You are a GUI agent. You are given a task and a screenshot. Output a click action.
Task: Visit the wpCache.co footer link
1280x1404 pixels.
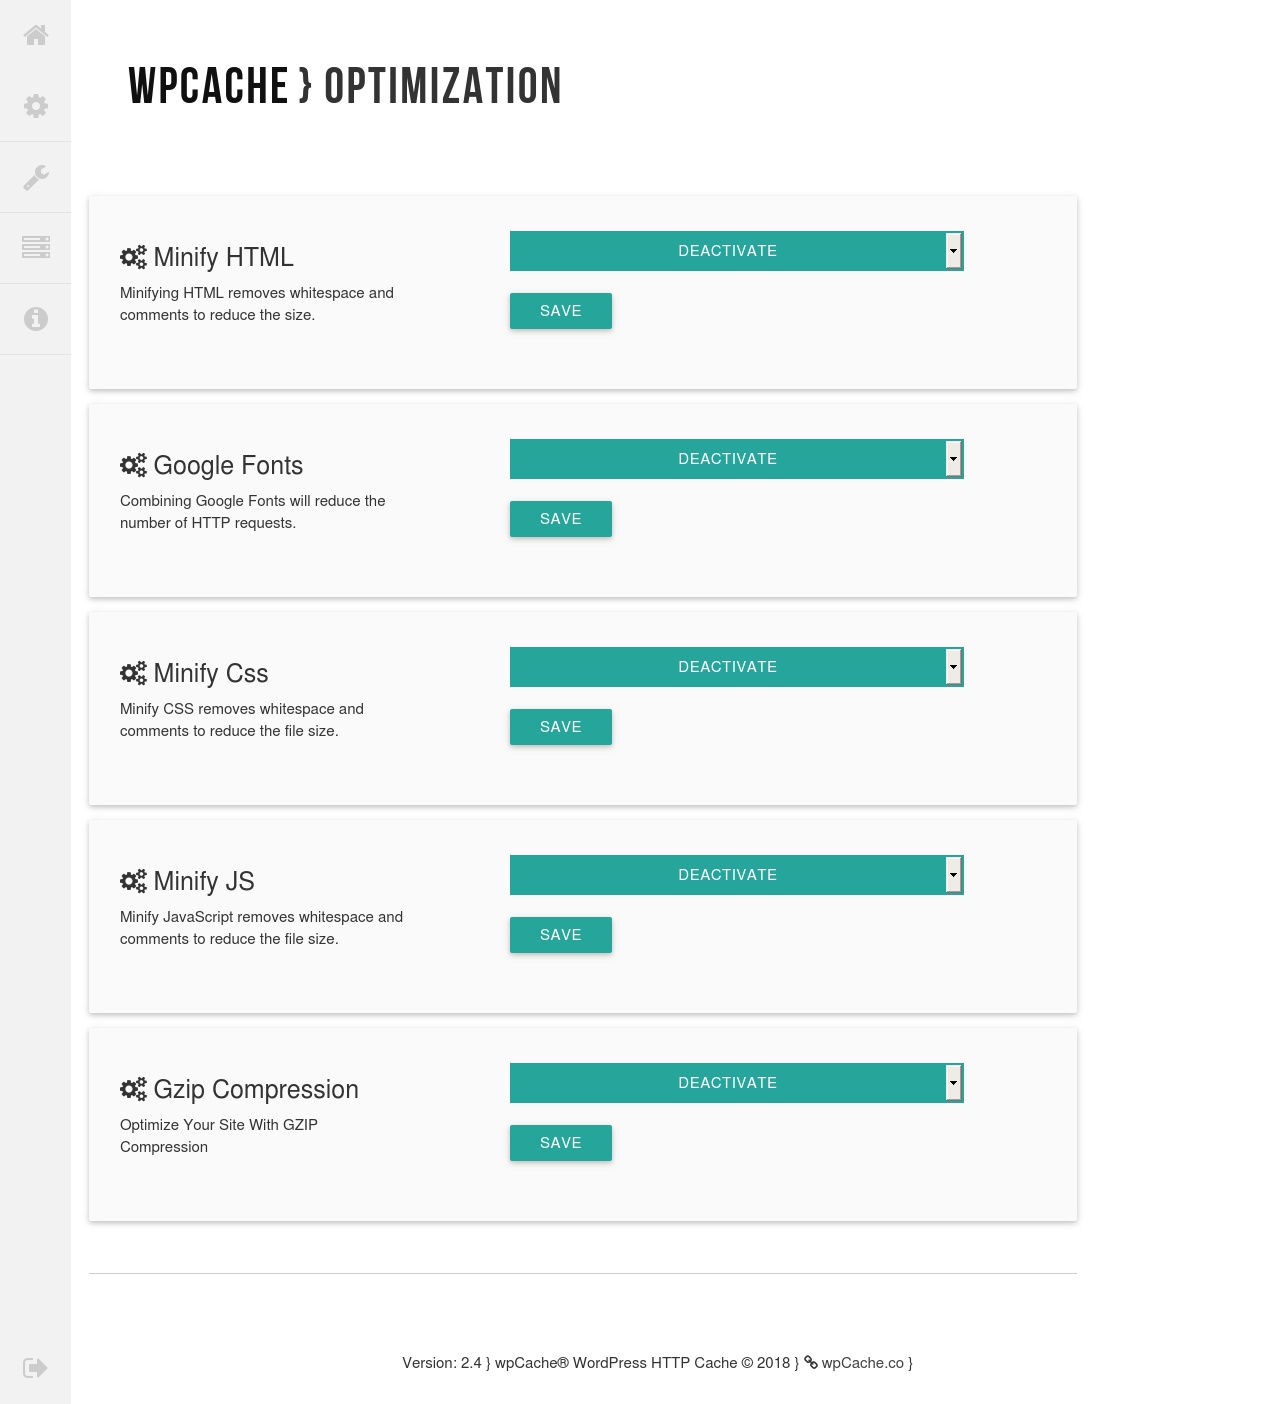[x=862, y=1363]
